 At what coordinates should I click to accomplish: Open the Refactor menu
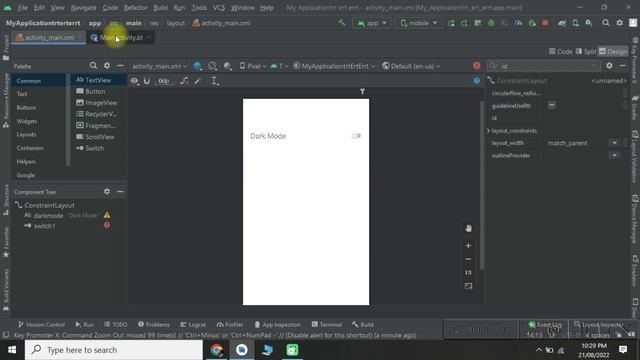tap(135, 8)
